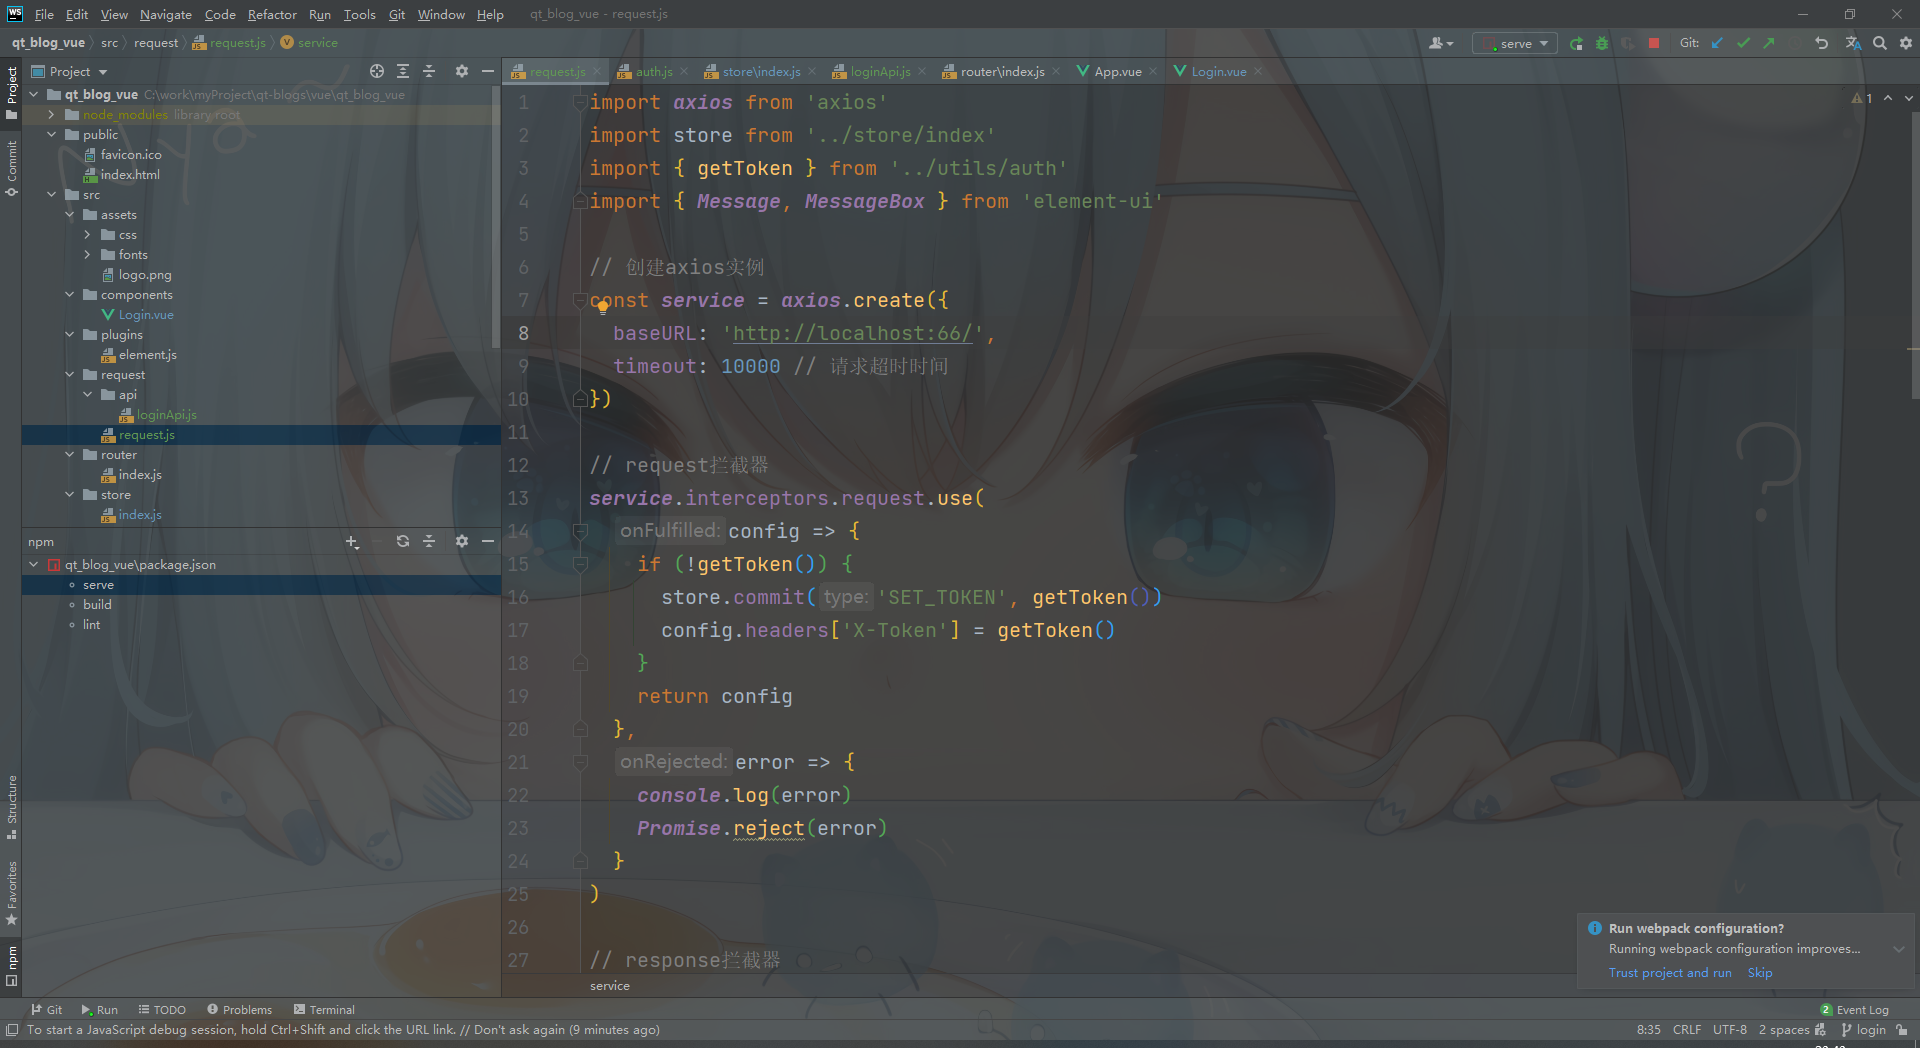Start debugging with the green bug icon
This screenshot has height=1048, width=1920.
tap(1602, 43)
